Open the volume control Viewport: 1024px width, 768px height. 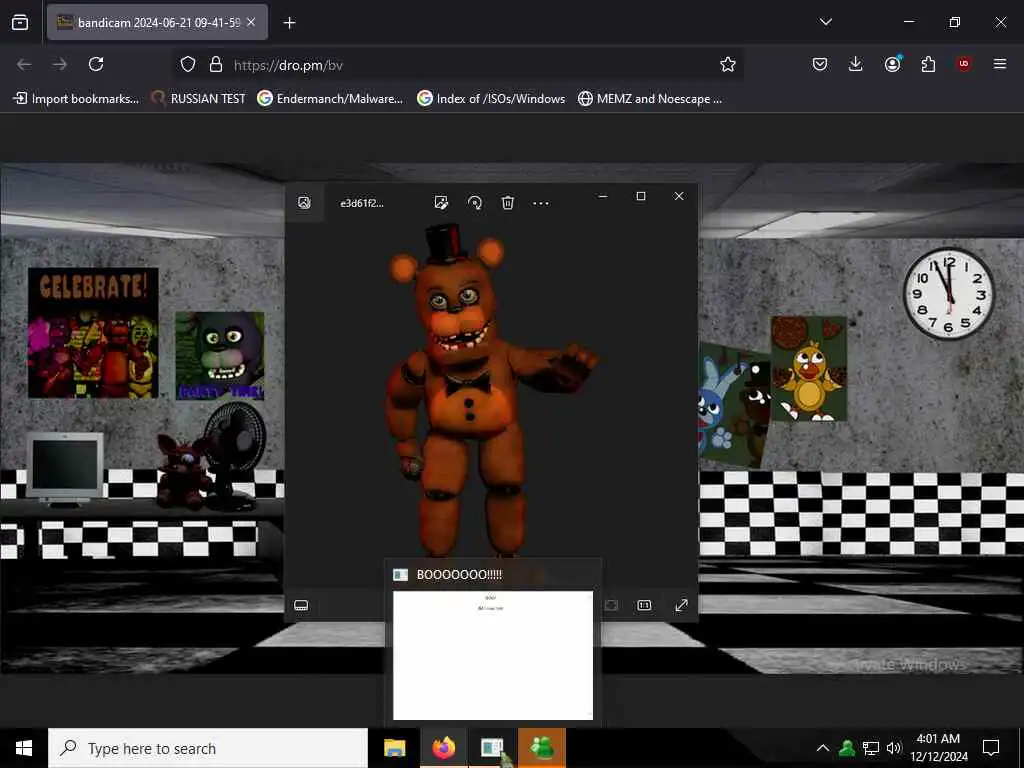click(x=894, y=748)
